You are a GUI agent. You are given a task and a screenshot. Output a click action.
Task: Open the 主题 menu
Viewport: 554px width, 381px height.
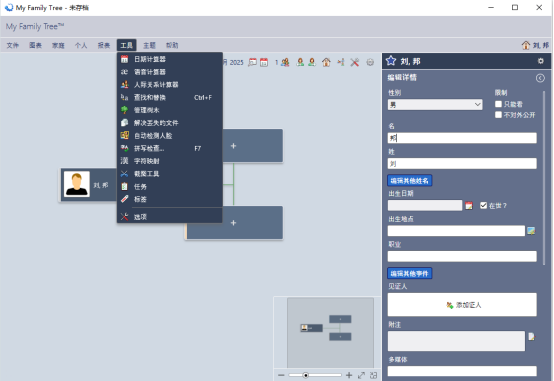(149, 45)
